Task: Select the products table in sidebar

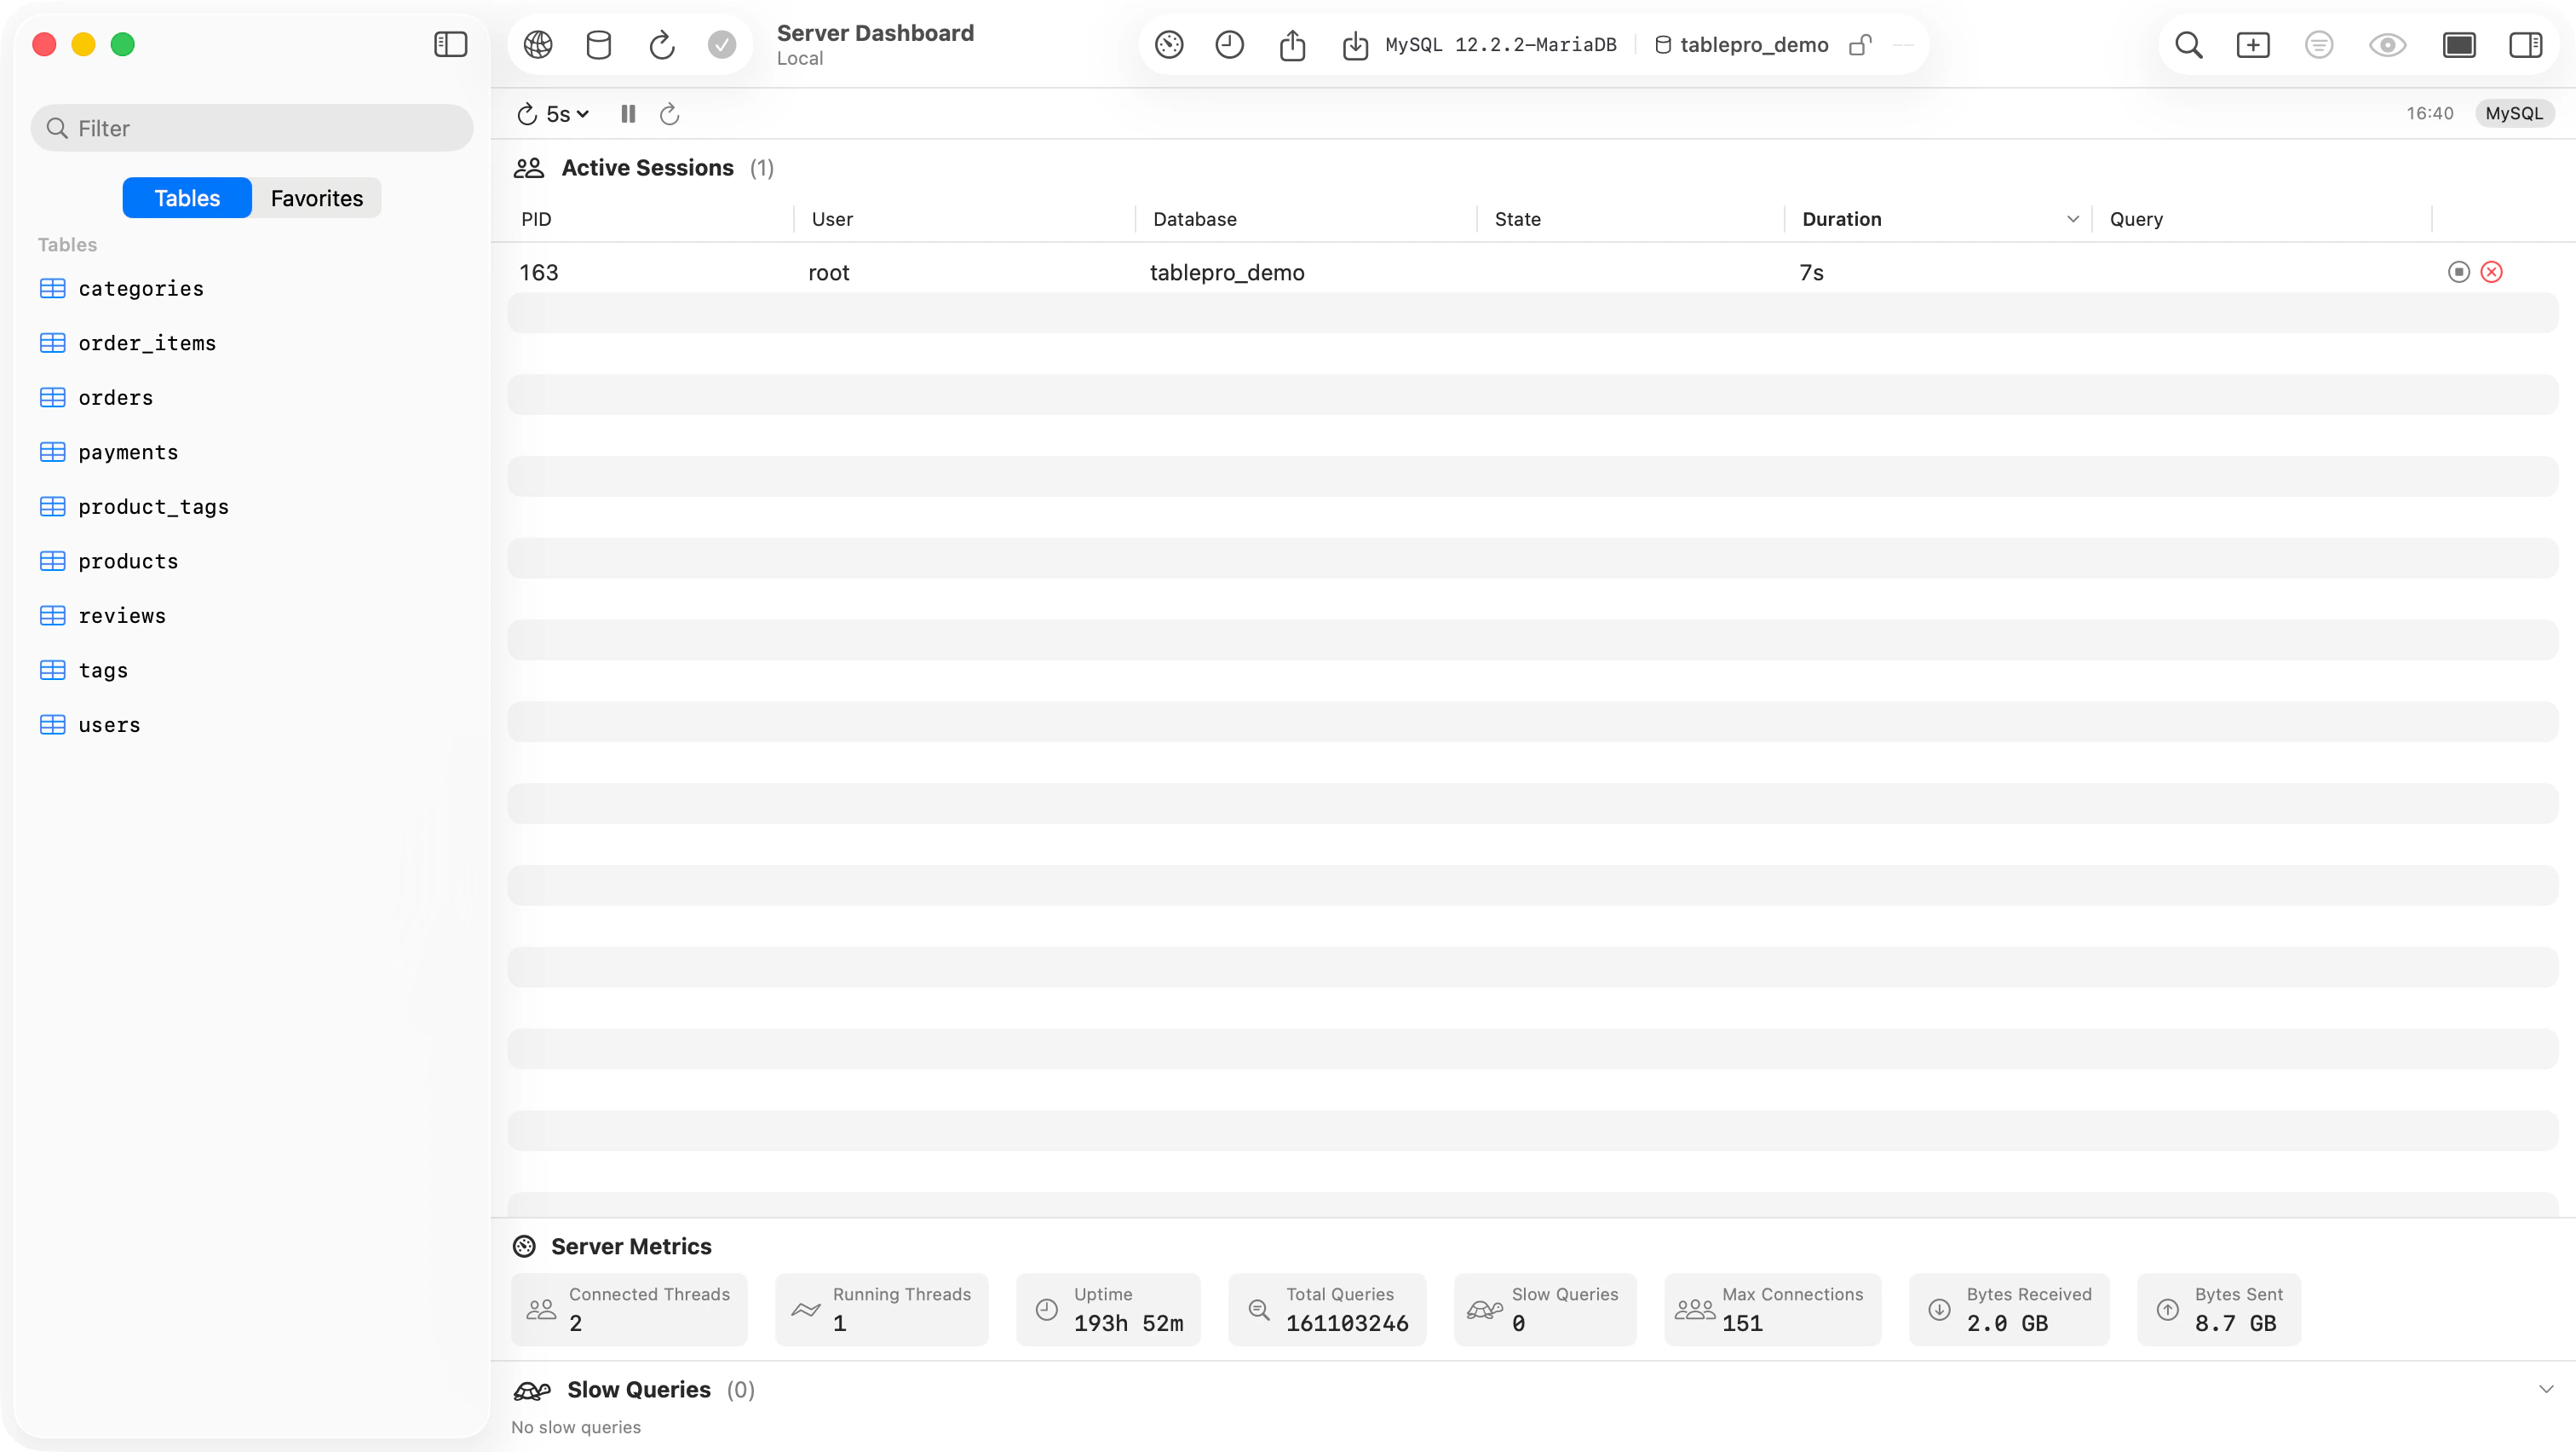Action: tap(128, 561)
